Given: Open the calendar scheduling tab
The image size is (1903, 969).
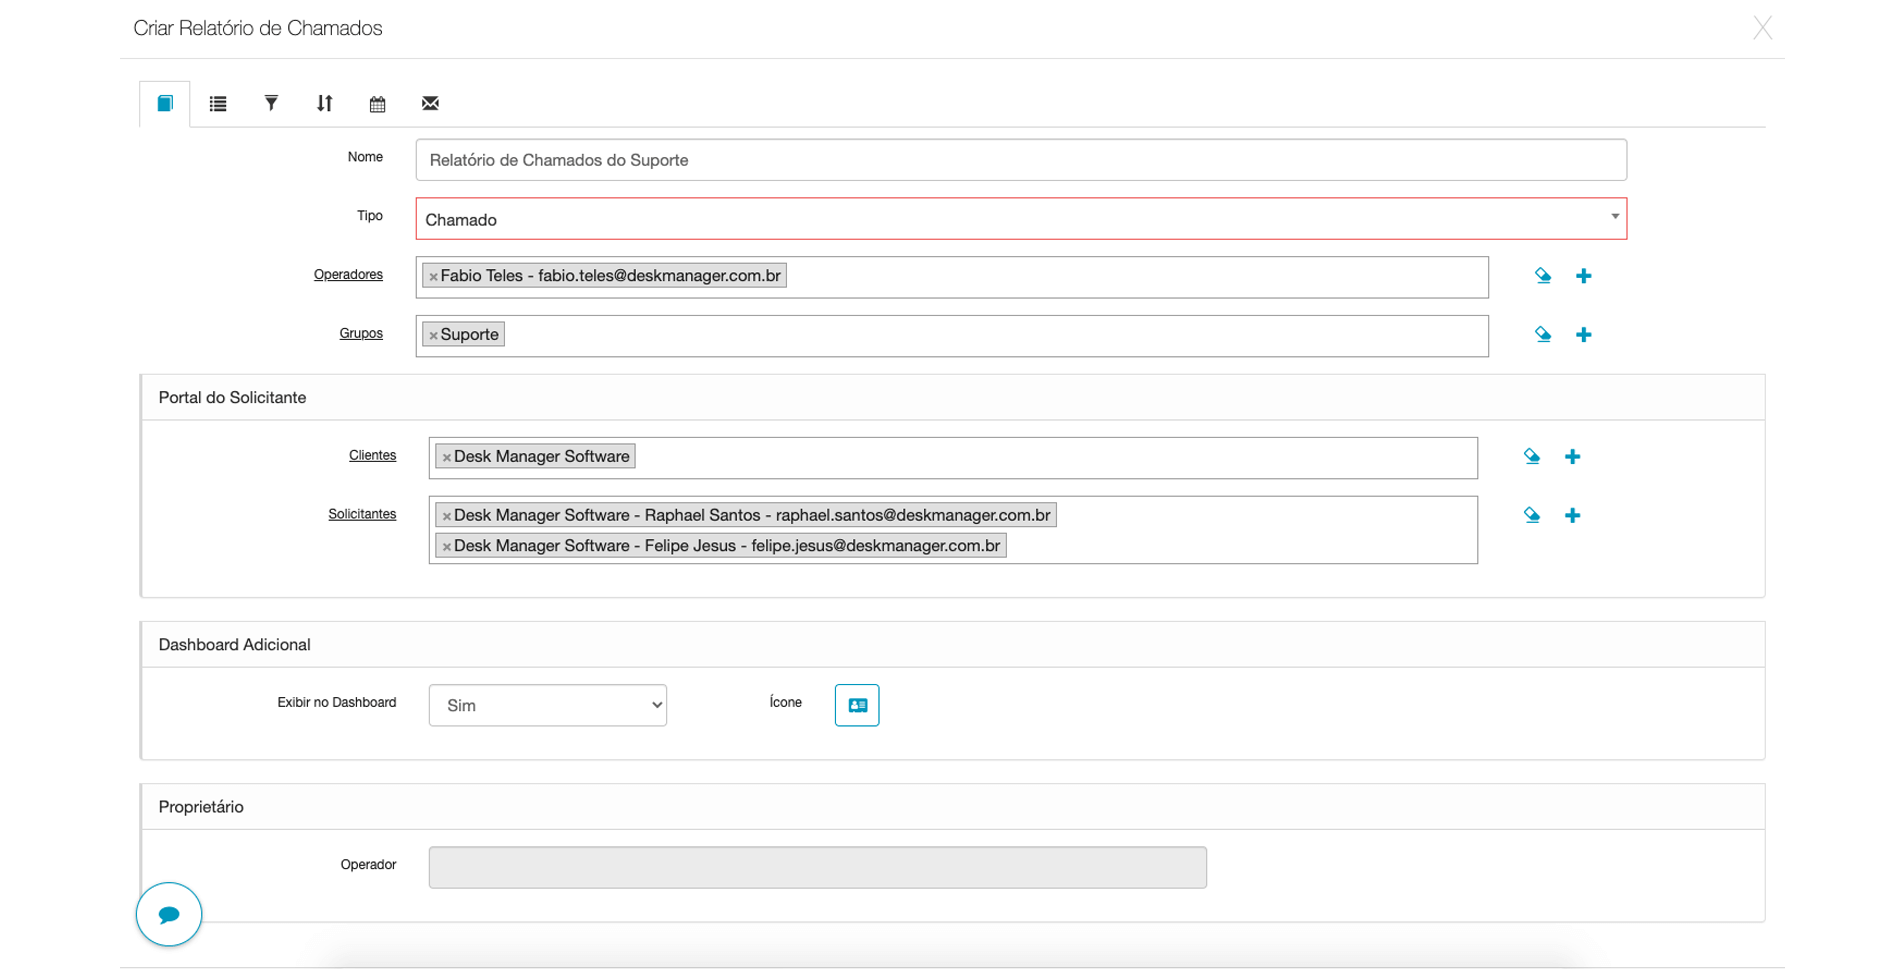Looking at the screenshot, I should (x=377, y=104).
